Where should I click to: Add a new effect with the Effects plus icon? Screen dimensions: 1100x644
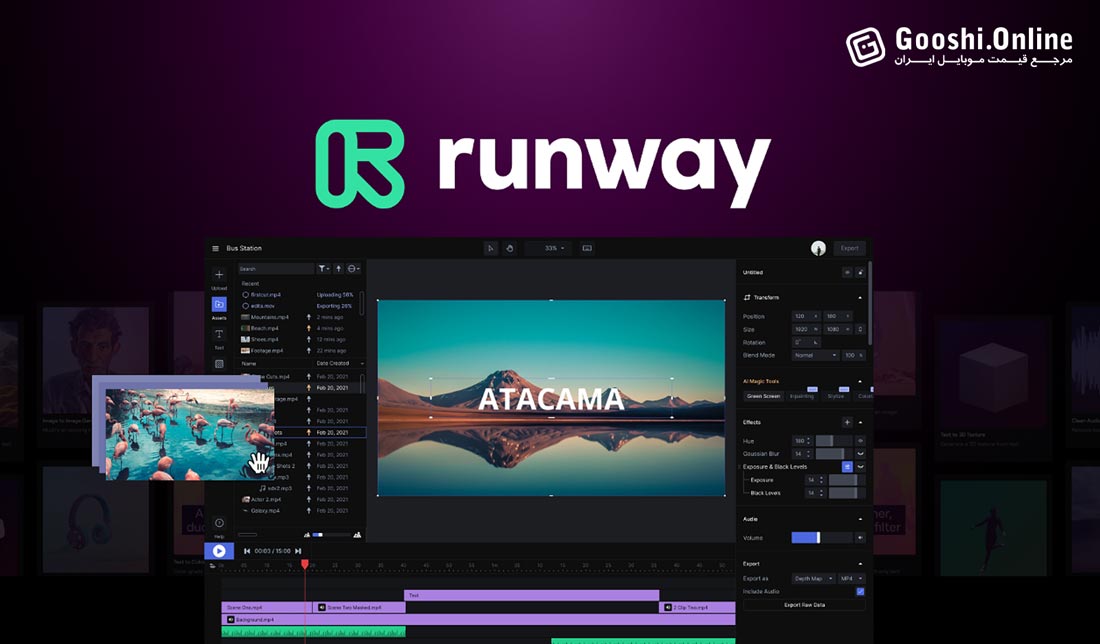845,421
